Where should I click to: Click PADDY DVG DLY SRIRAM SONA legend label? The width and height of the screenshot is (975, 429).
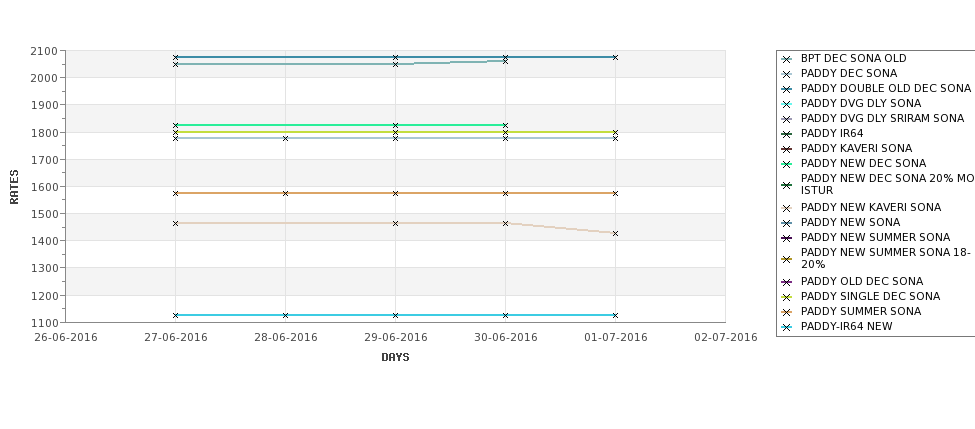pyautogui.click(x=882, y=118)
